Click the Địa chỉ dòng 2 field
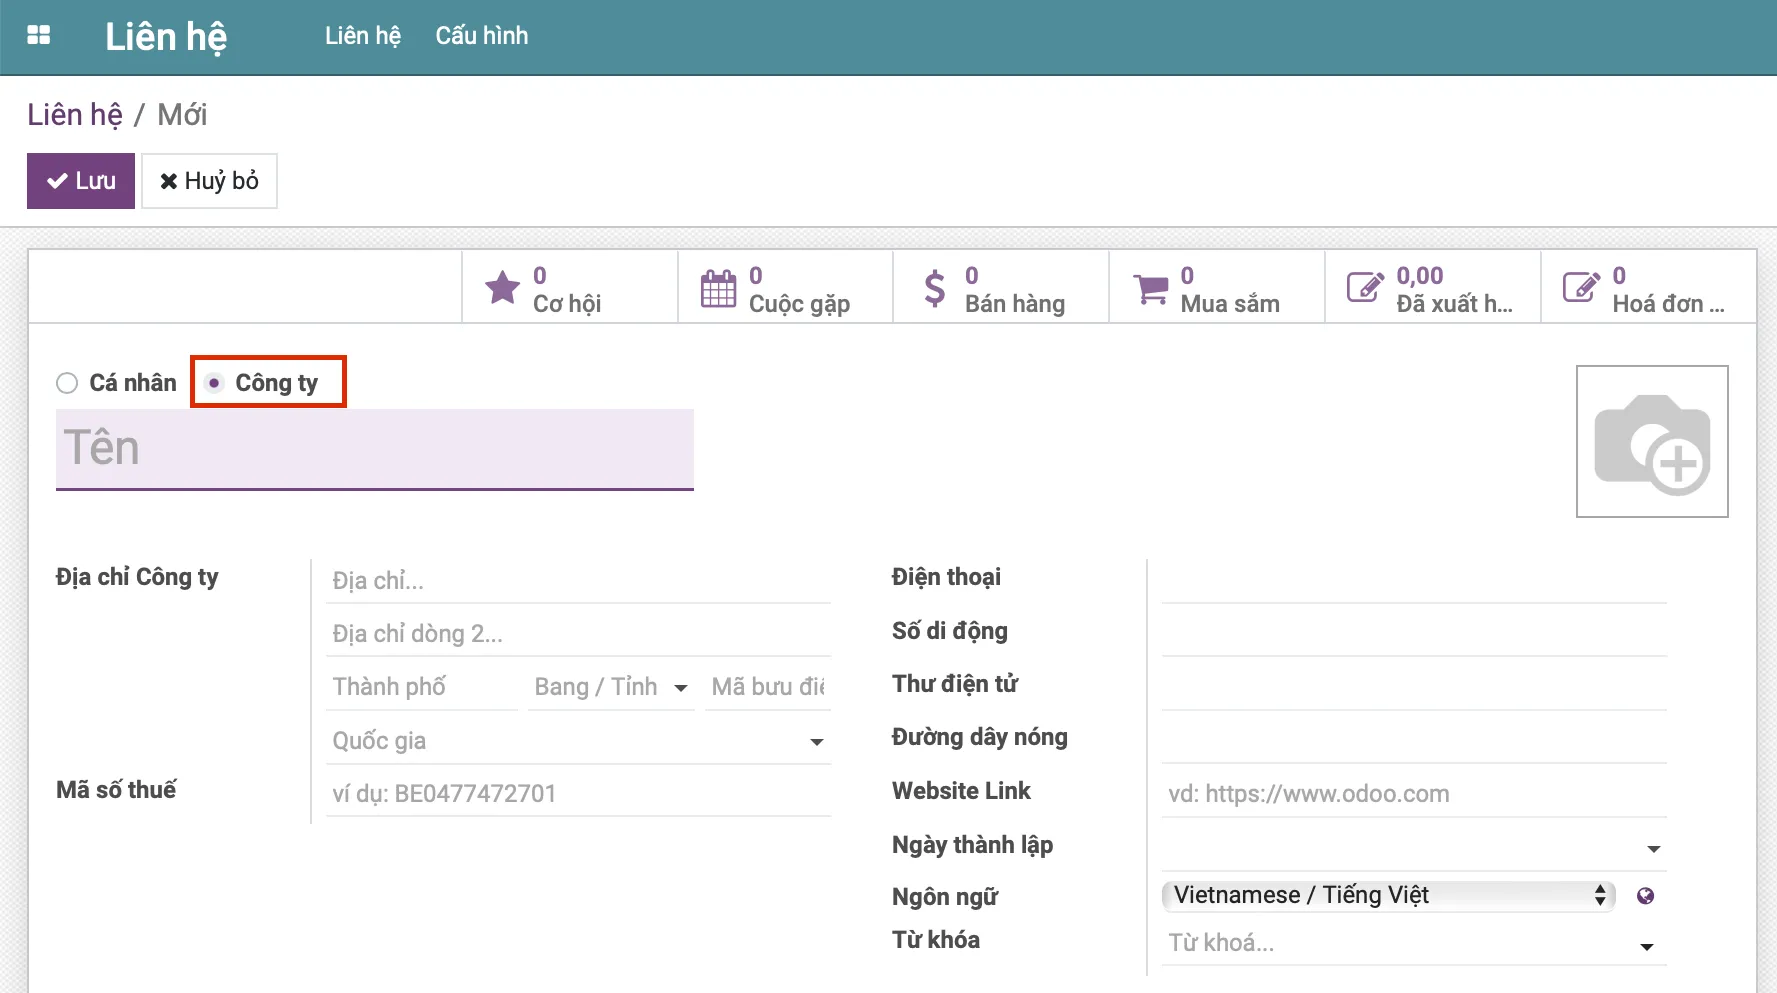The height and width of the screenshot is (993, 1777). click(578, 634)
